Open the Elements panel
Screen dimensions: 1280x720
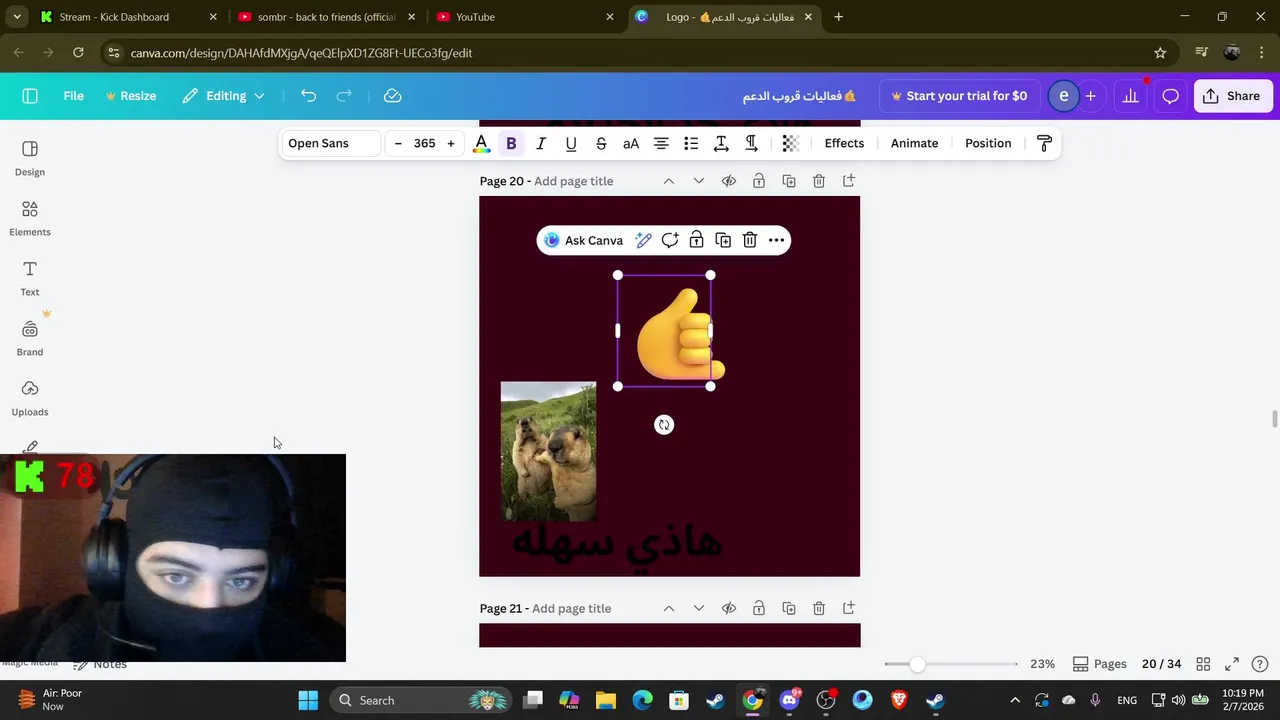tap(30, 218)
